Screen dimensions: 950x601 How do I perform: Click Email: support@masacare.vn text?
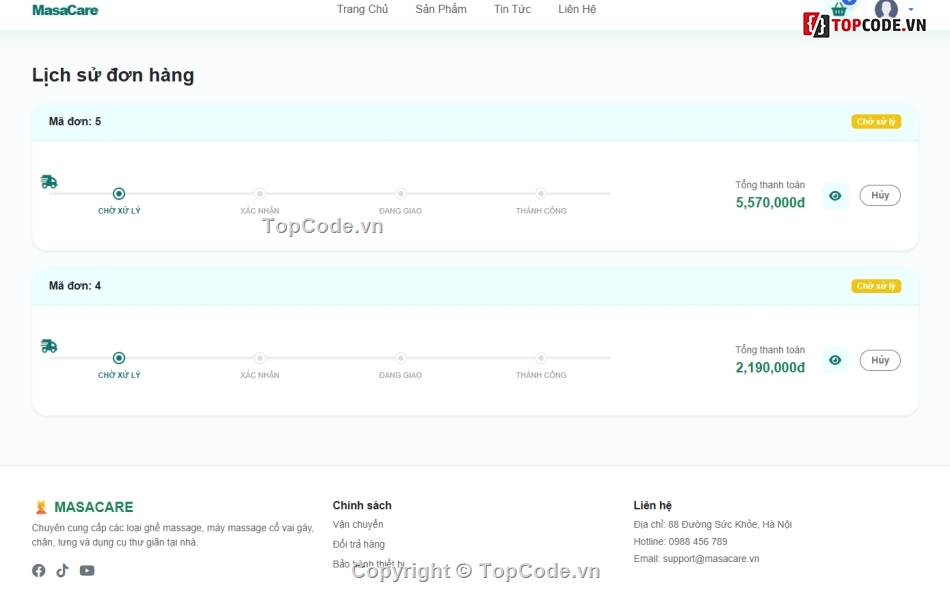[696, 558]
